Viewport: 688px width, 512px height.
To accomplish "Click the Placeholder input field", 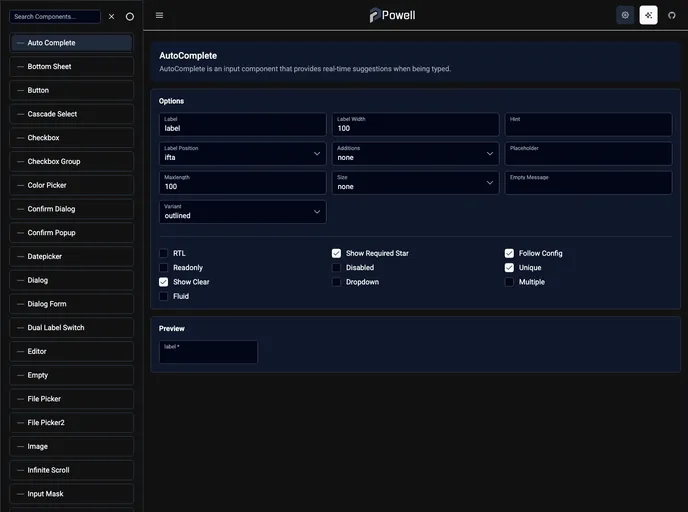I will 588,154.
